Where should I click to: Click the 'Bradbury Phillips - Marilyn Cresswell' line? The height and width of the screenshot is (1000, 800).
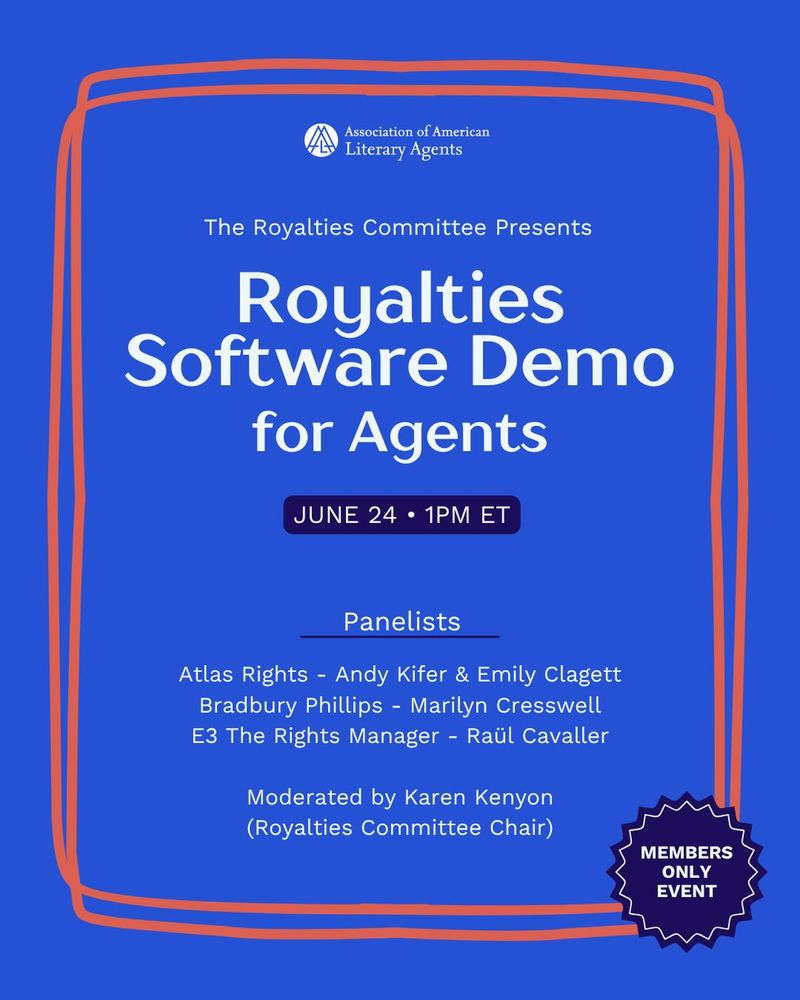[x=400, y=705]
